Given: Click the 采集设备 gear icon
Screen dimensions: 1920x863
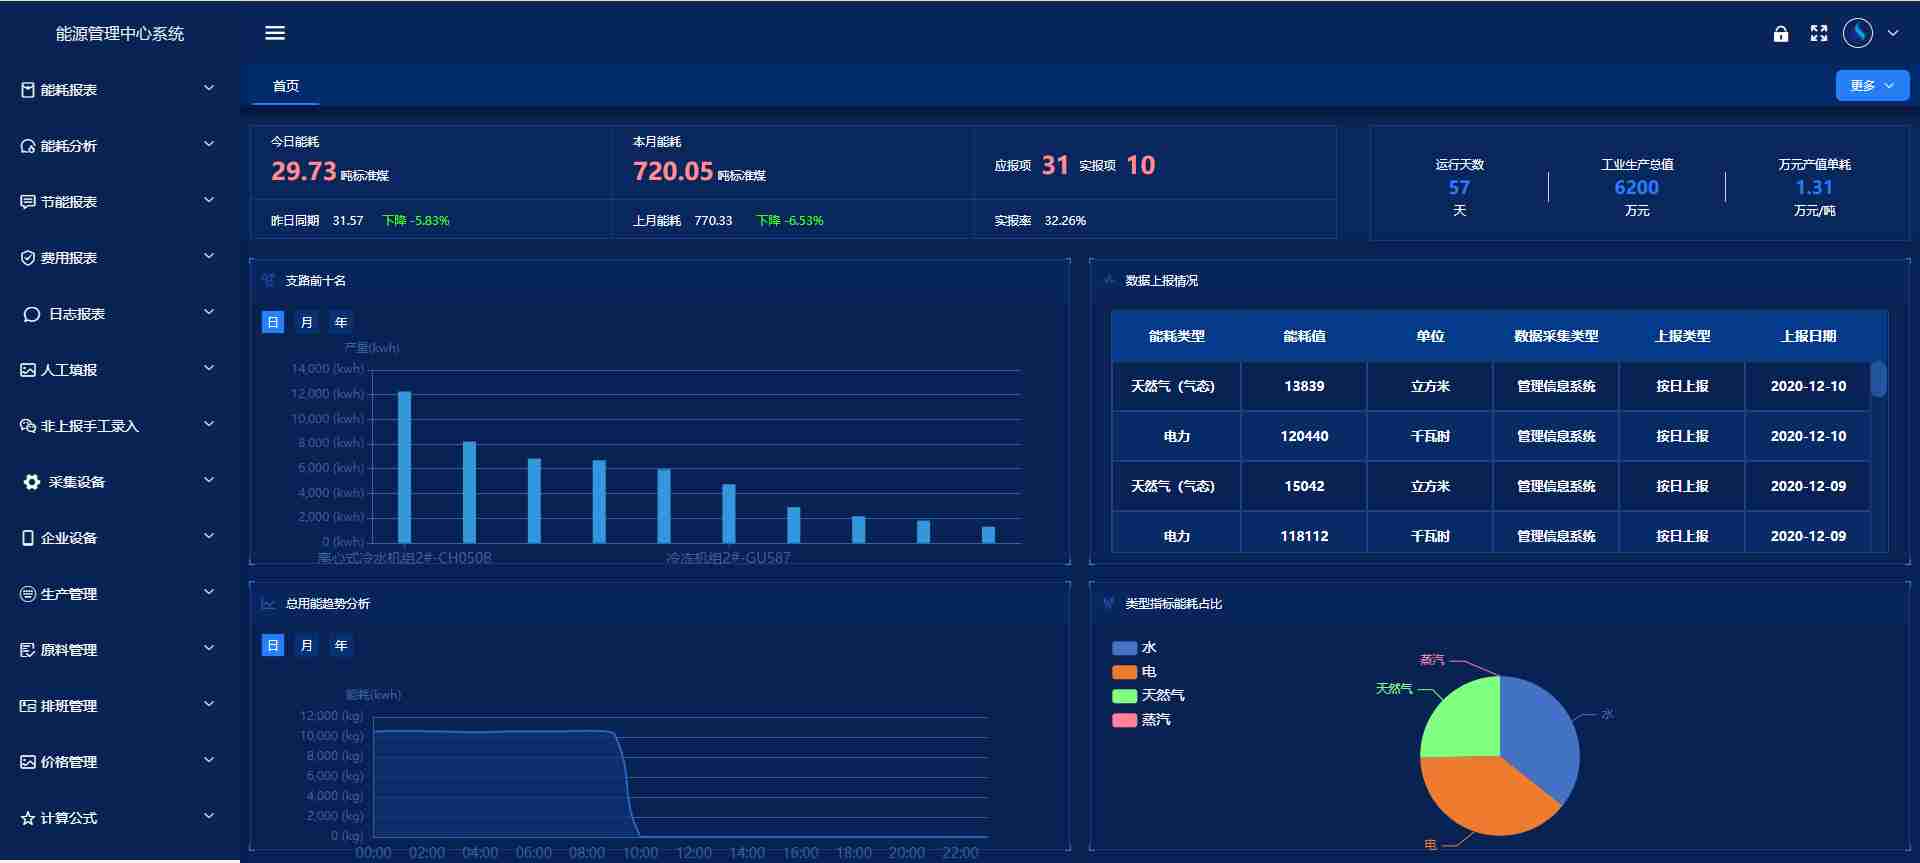Looking at the screenshot, I should tap(32, 482).
